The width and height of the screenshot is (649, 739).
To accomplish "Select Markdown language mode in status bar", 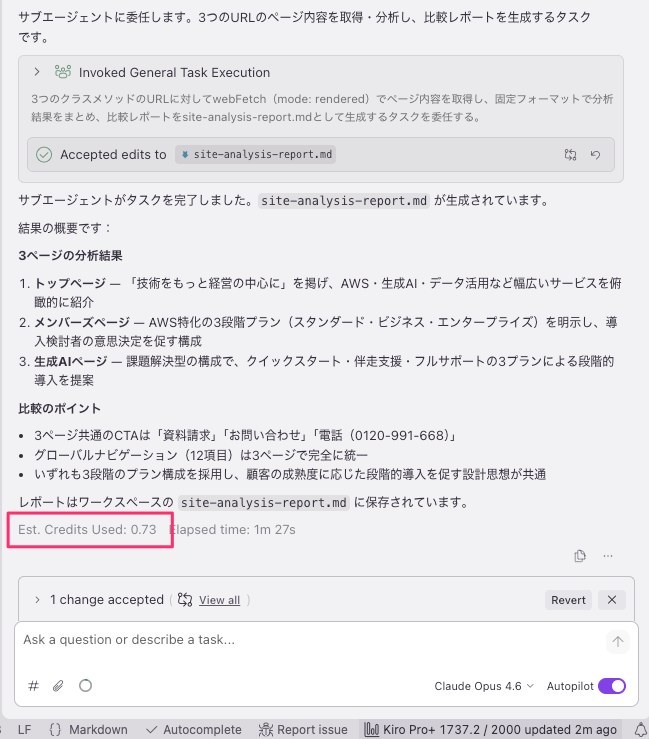I will pos(89,730).
